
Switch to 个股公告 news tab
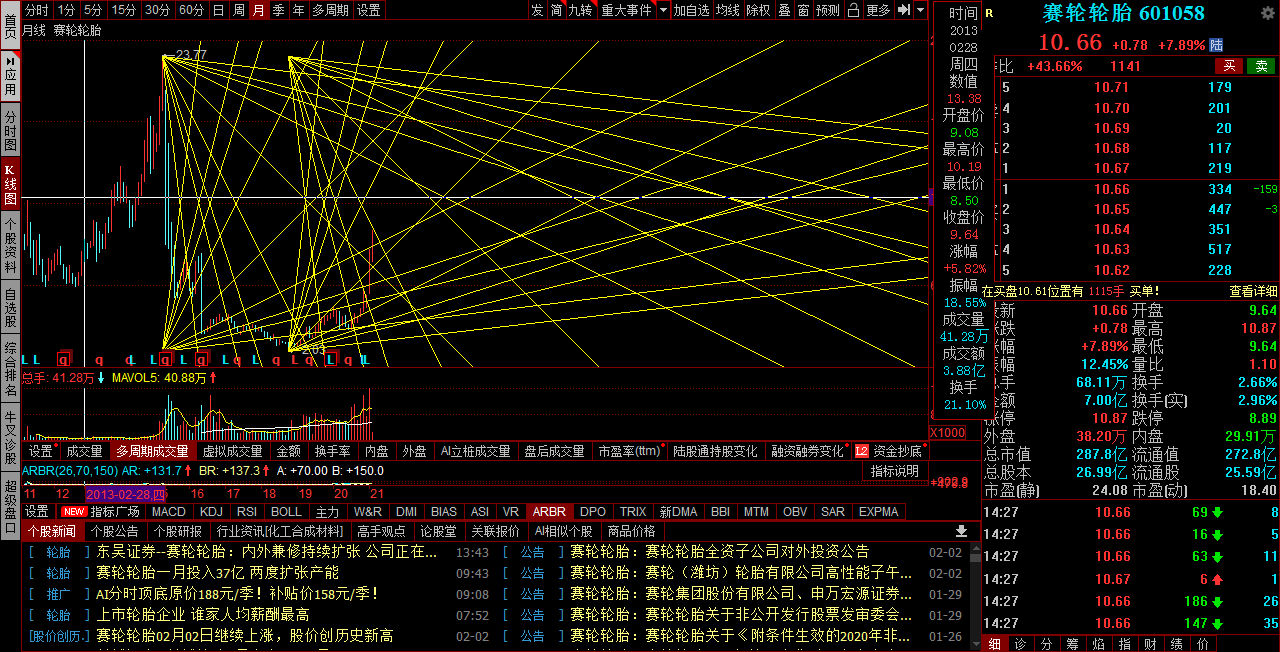tap(114, 531)
